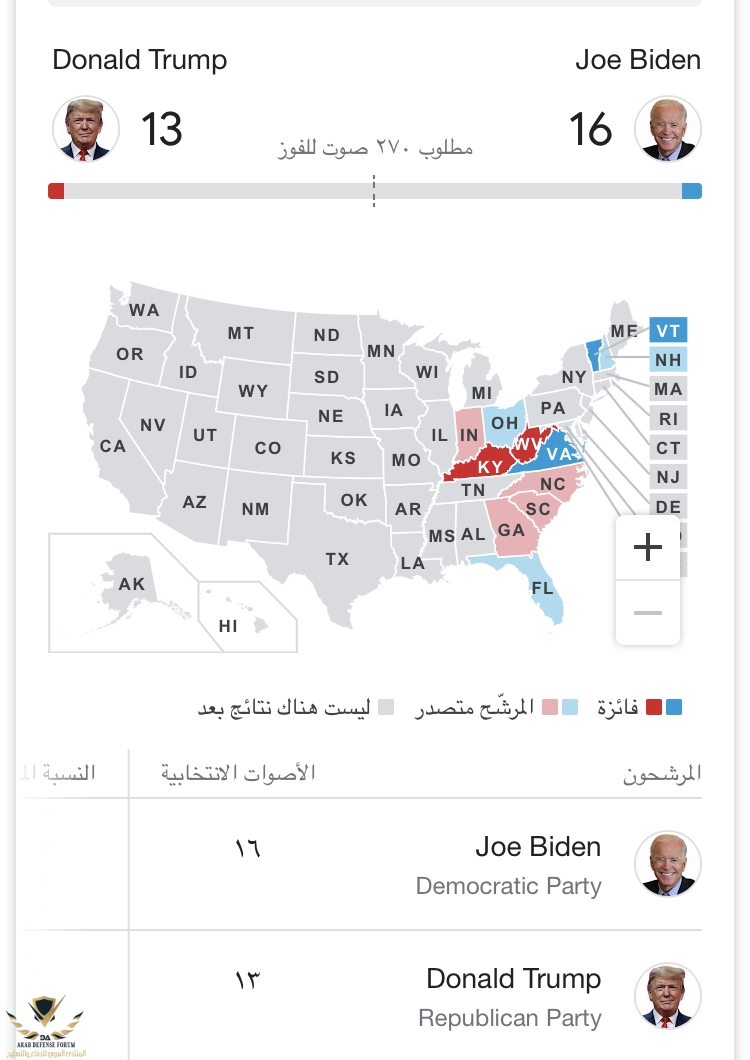Select the MA state label box

coord(668,389)
